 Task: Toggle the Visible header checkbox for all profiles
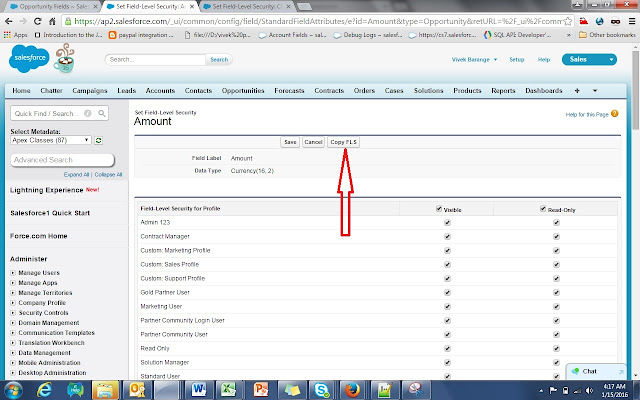click(439, 209)
